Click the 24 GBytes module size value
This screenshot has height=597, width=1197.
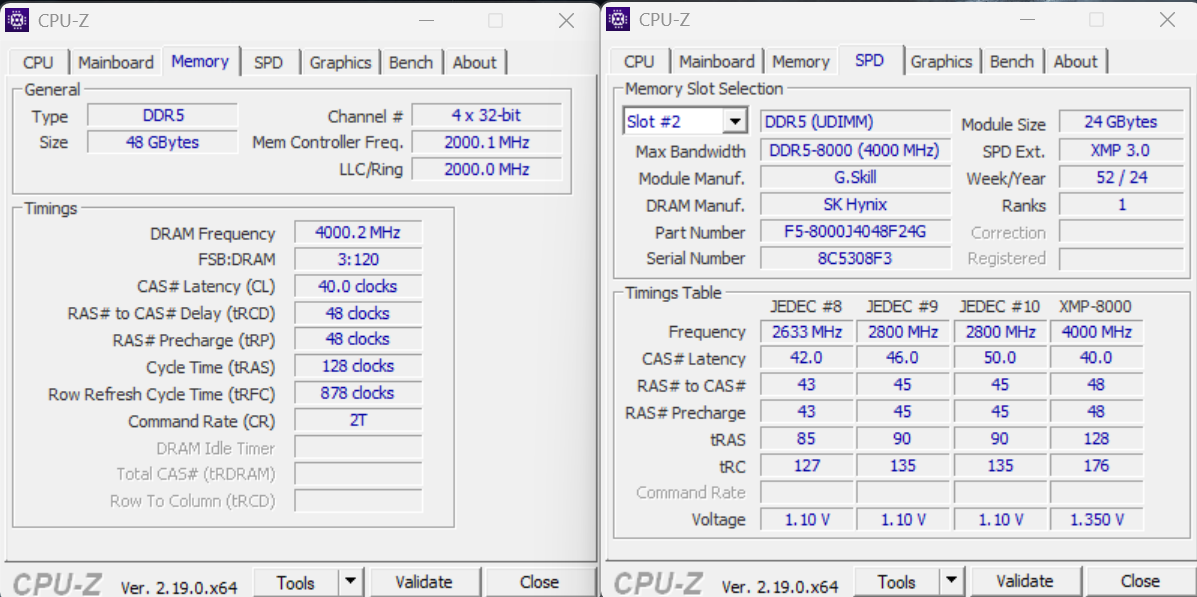point(1121,122)
